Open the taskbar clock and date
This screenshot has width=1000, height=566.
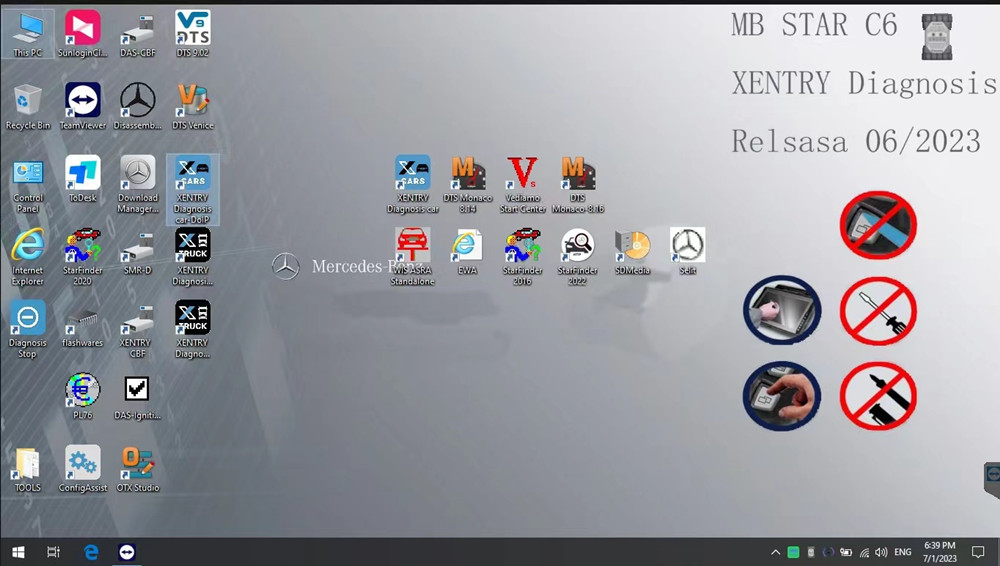[940, 552]
